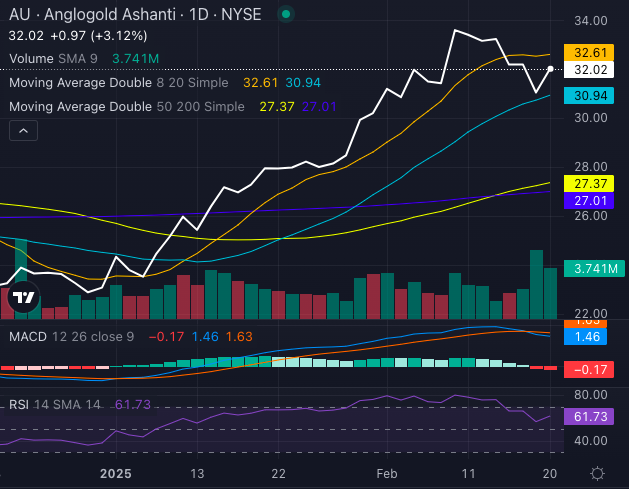Click the 34.00 price scale tick
This screenshot has width=629, height=489.
[590, 21]
